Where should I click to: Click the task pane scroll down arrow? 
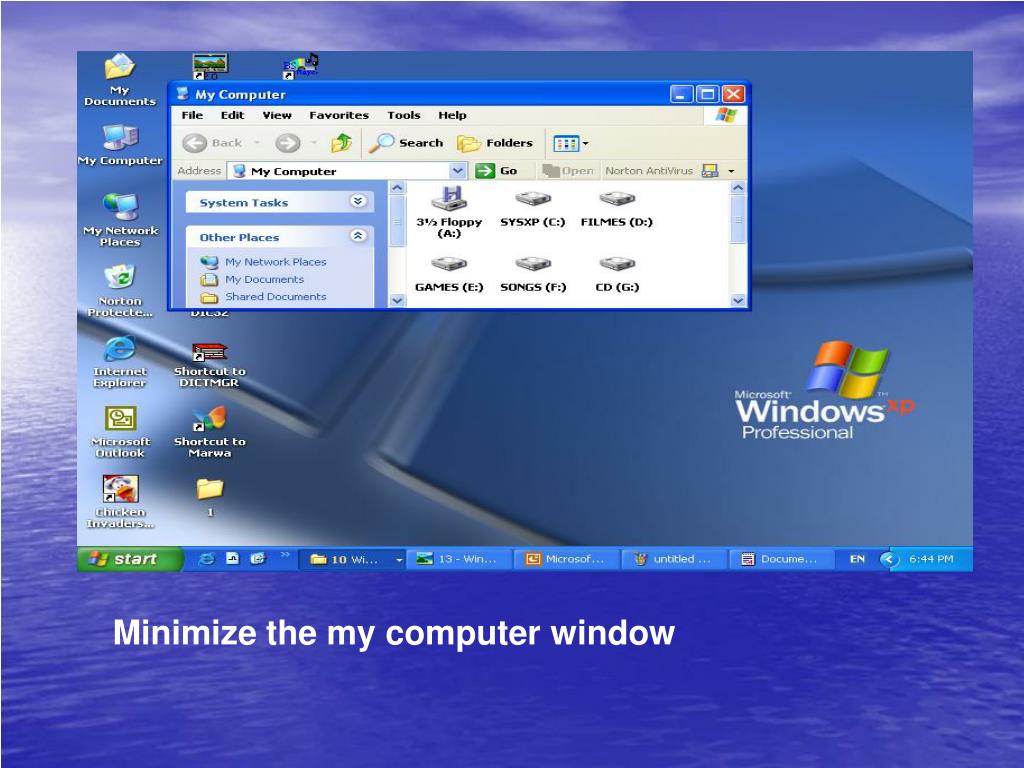point(397,300)
